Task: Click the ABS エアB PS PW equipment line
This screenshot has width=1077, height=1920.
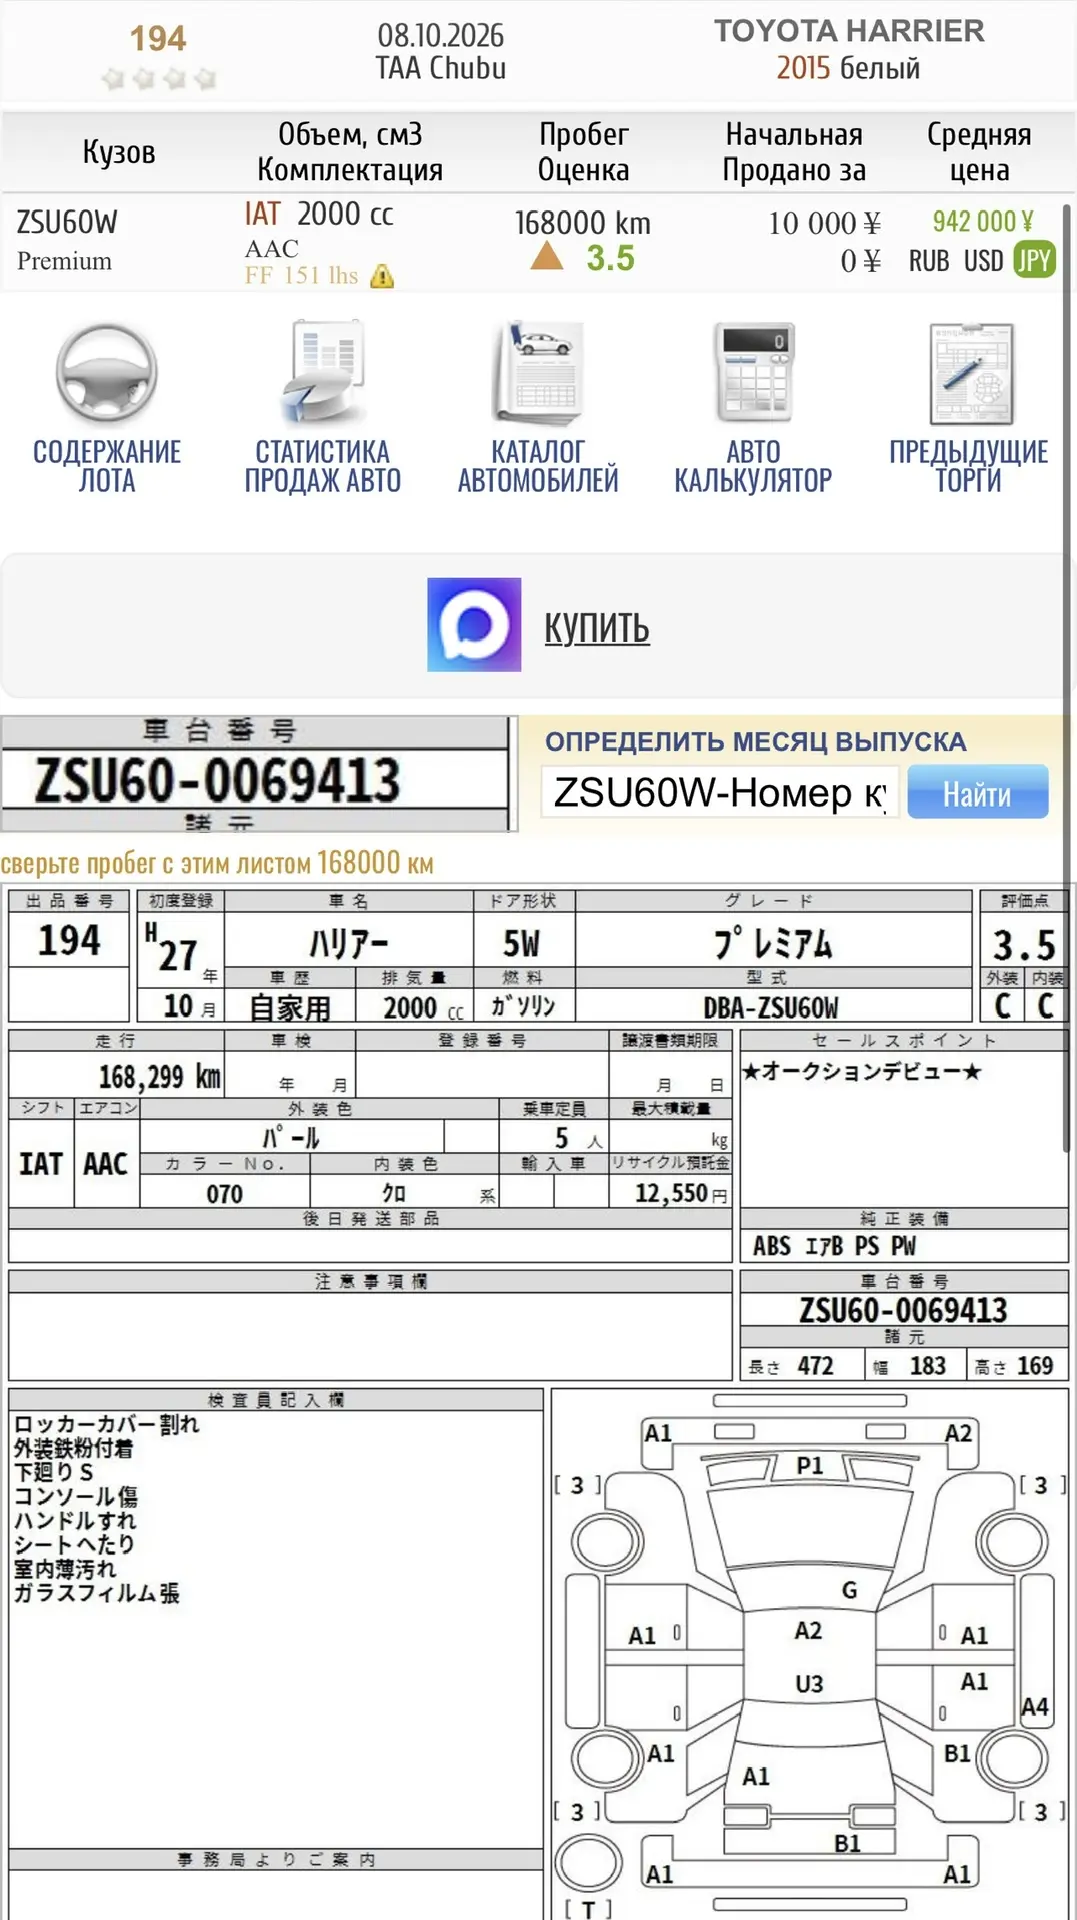Action: coord(834,1246)
